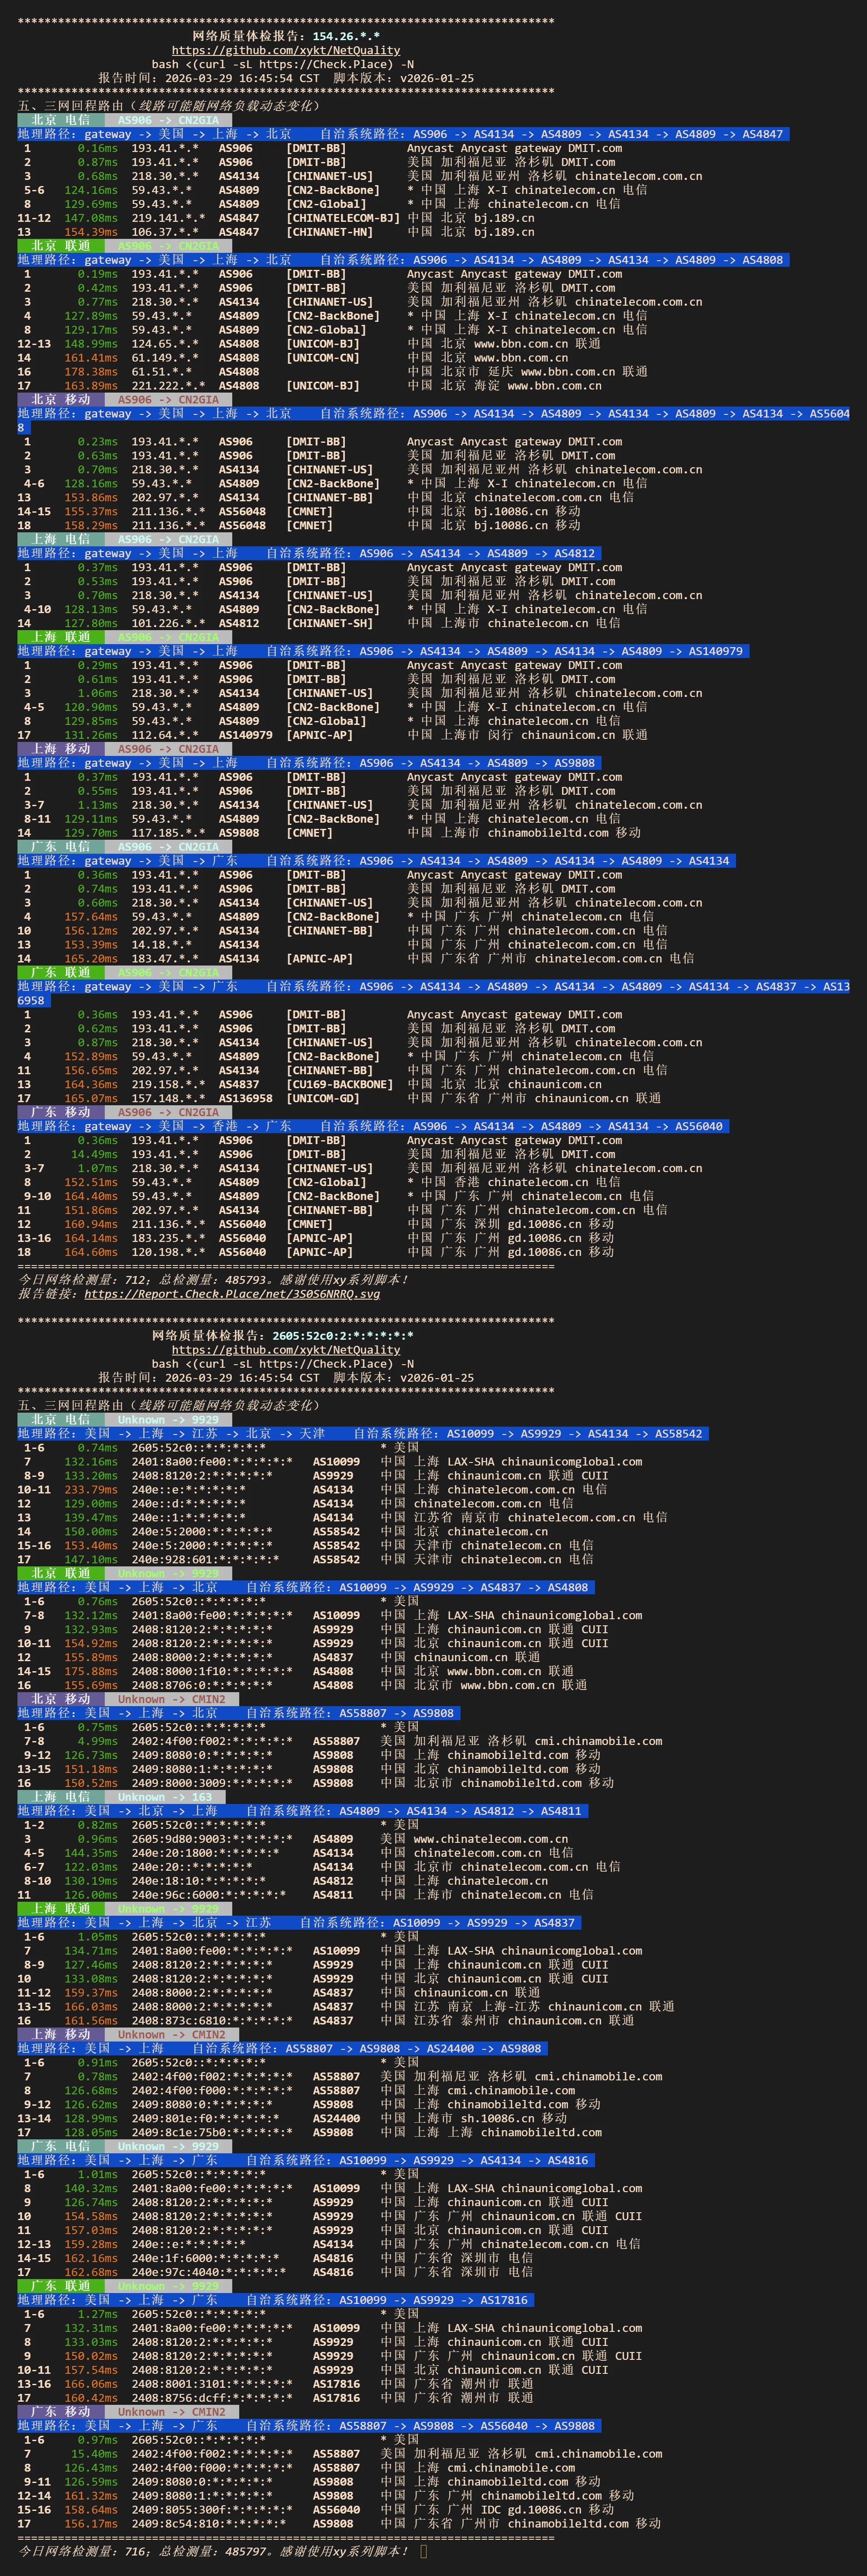
Task: Select the summary line showing total 485797
Action: [x=213, y=2552]
